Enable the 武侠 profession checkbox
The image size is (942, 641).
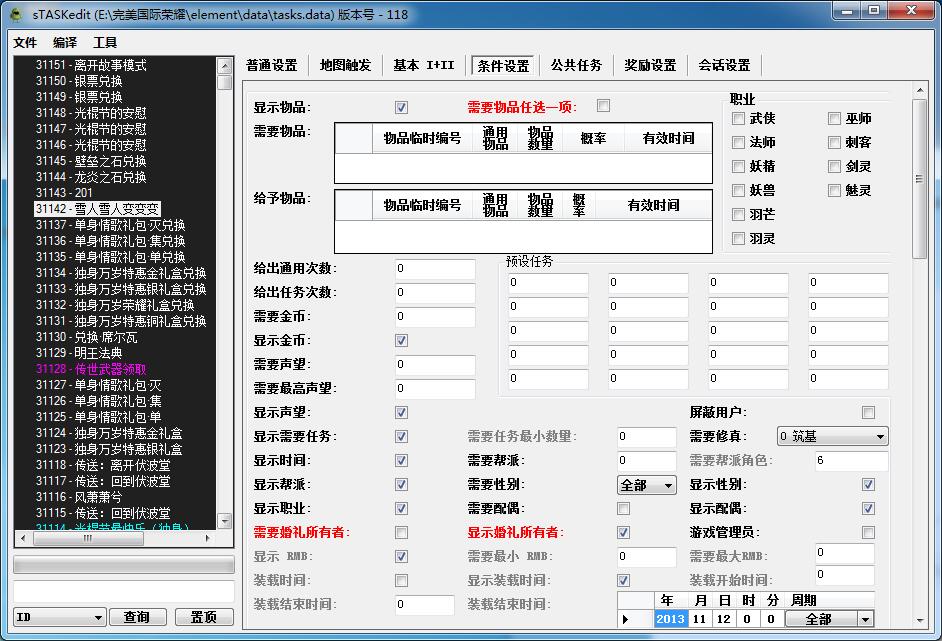pos(739,118)
